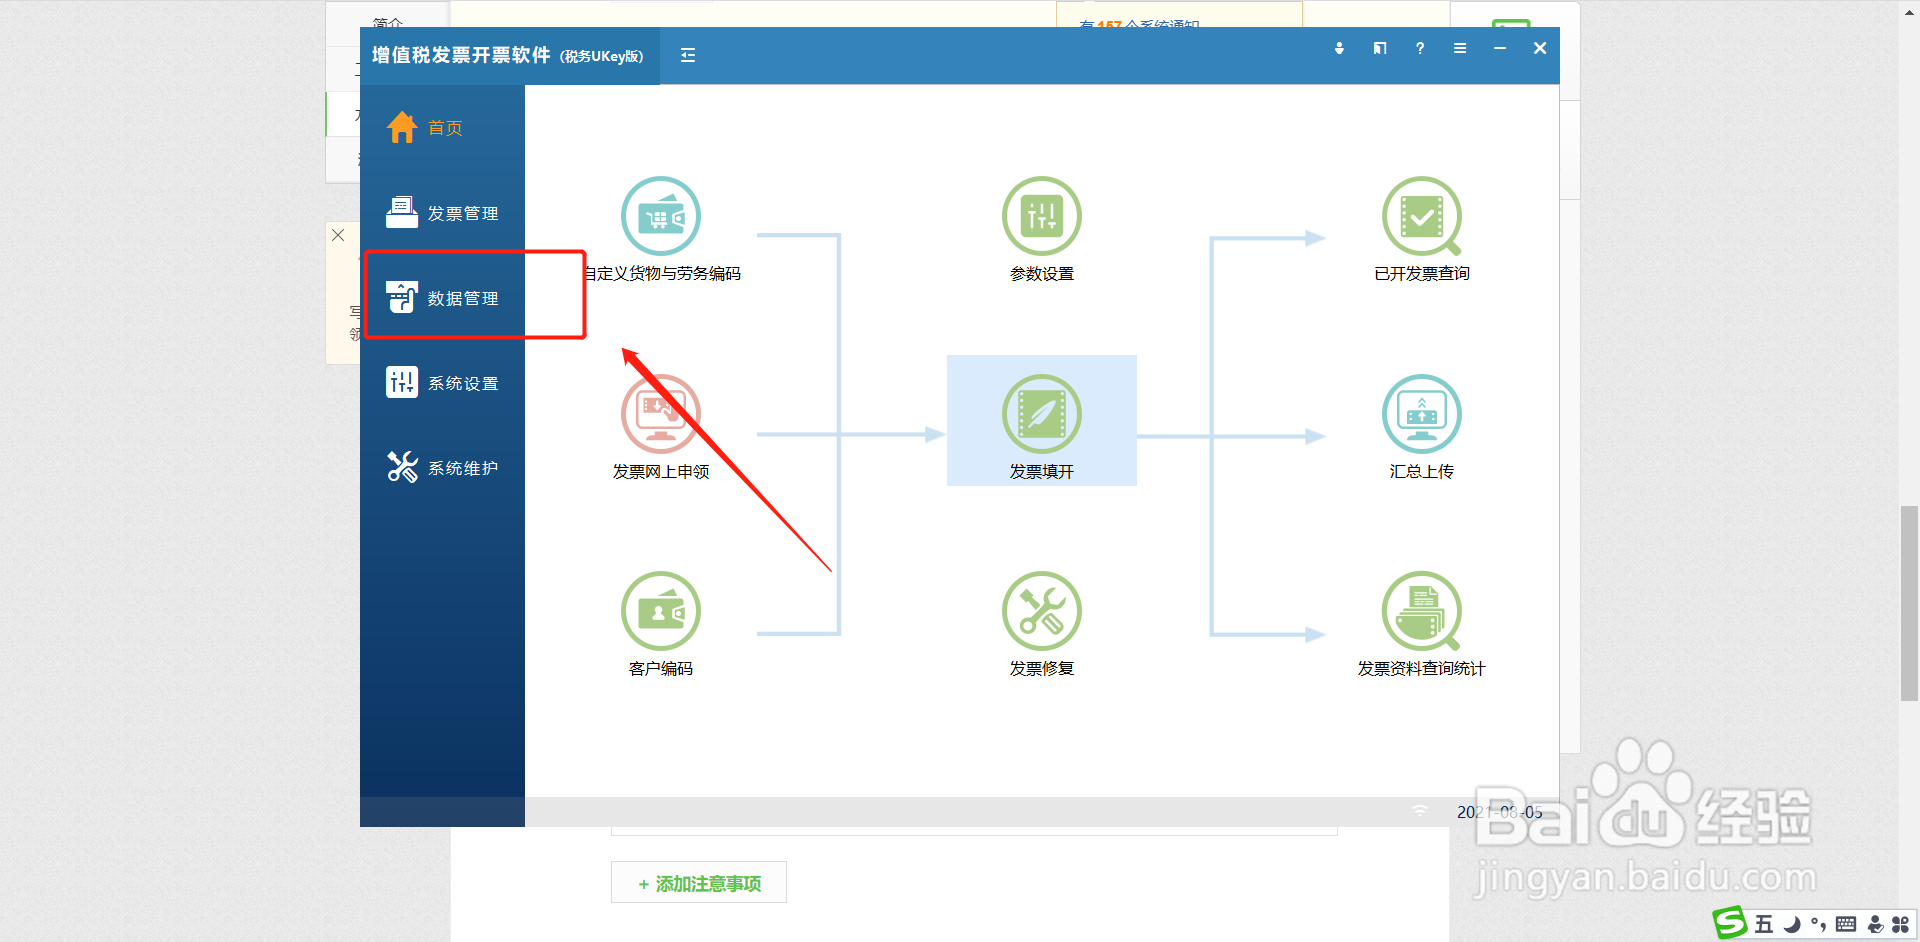This screenshot has height=942, width=1920.
Task: Click the 系统维护 tools icon
Action: [x=402, y=467]
